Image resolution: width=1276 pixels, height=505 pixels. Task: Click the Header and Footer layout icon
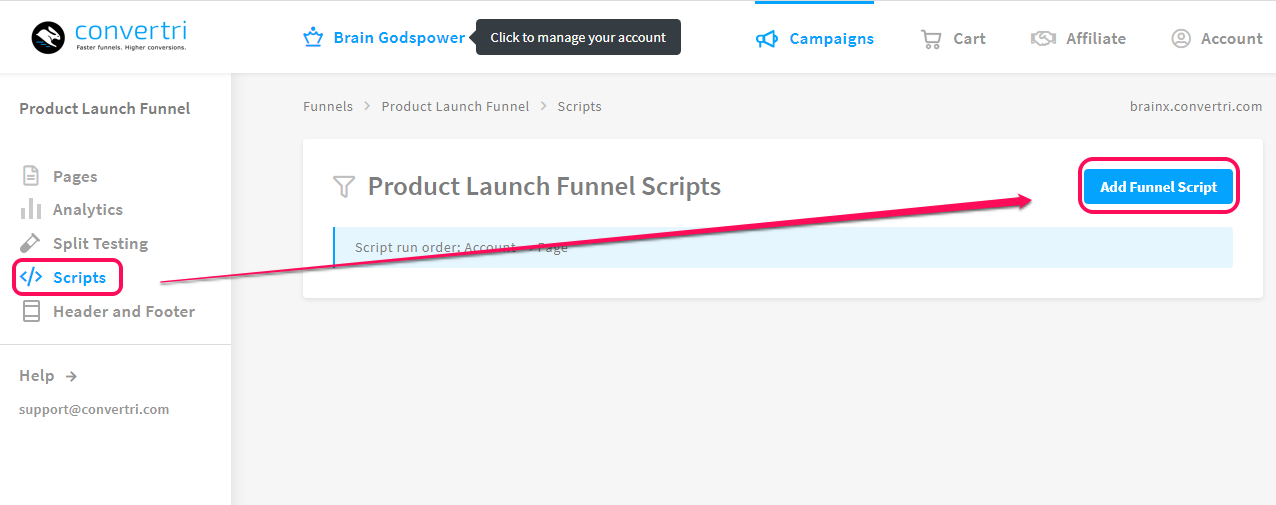point(31,311)
